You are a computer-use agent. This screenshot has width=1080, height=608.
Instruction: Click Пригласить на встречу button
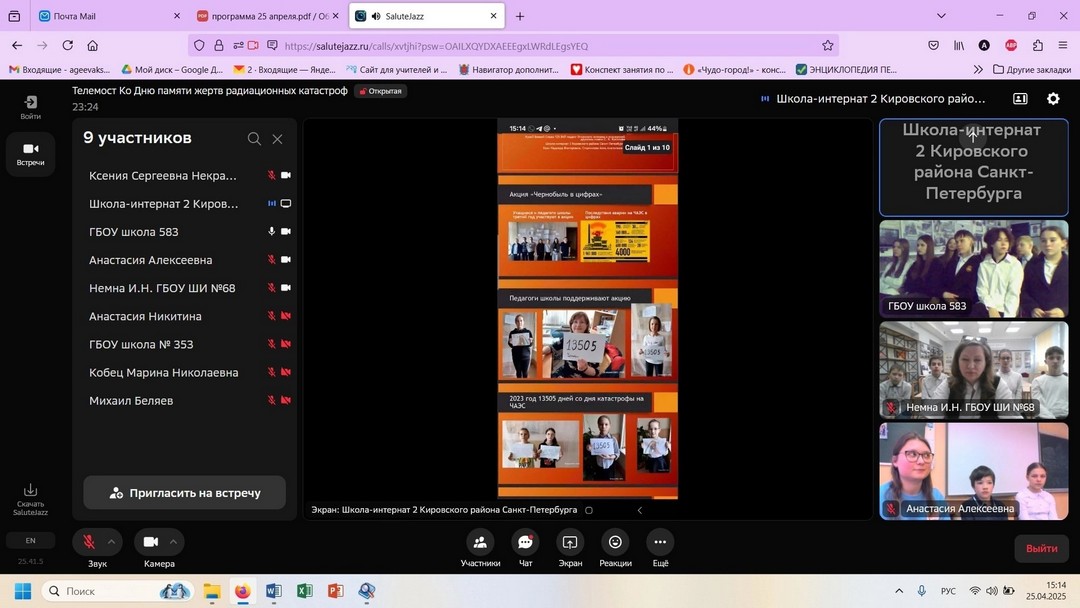click(185, 493)
